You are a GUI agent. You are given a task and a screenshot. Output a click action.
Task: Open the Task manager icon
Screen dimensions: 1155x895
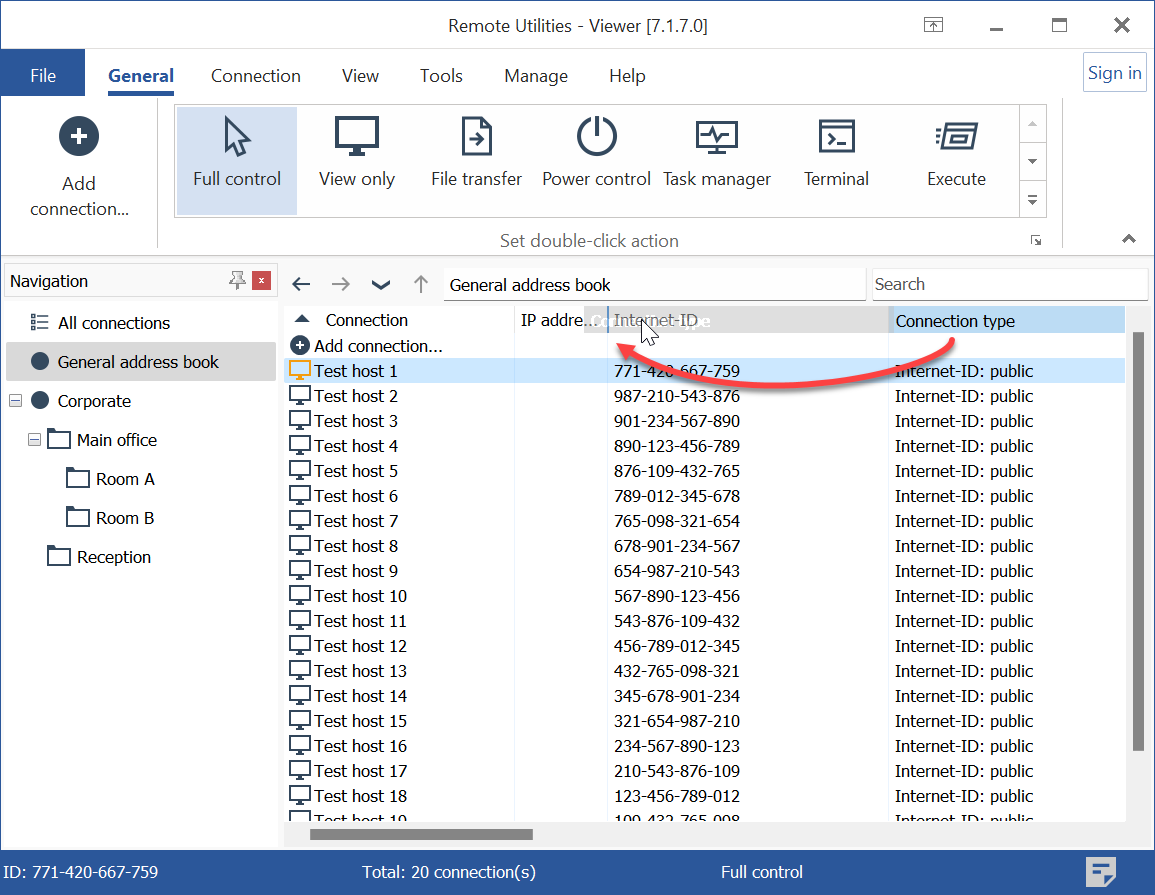tap(716, 137)
